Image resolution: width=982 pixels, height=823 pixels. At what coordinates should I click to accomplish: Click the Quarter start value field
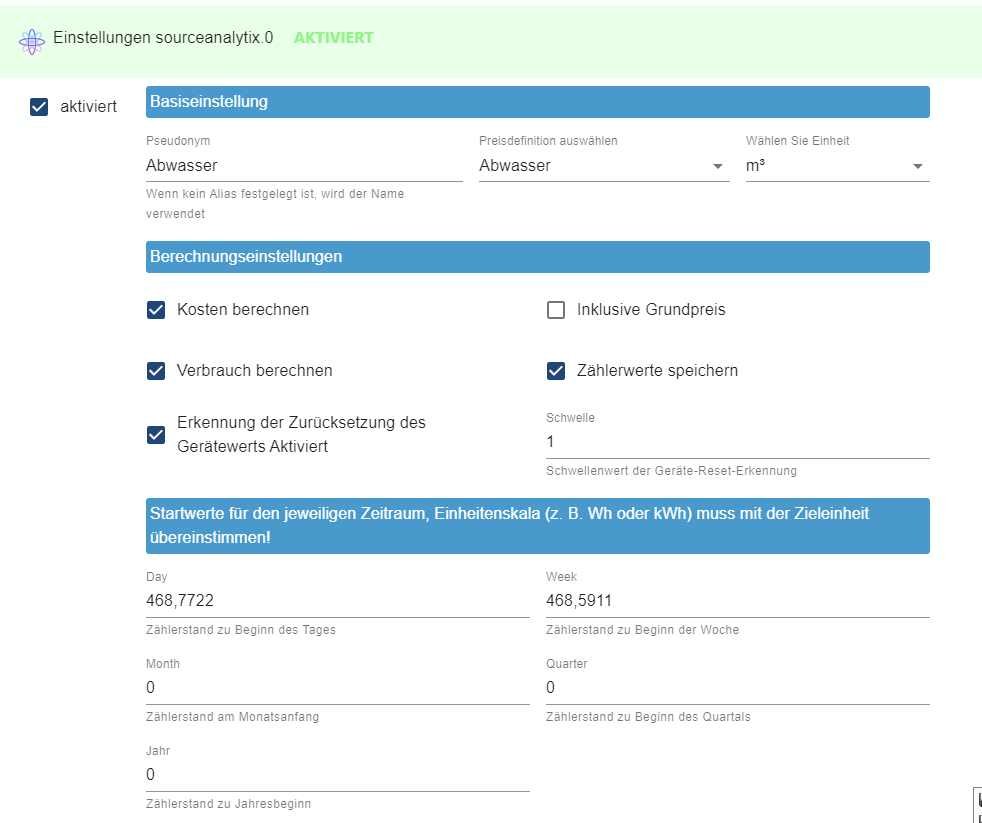pos(738,688)
